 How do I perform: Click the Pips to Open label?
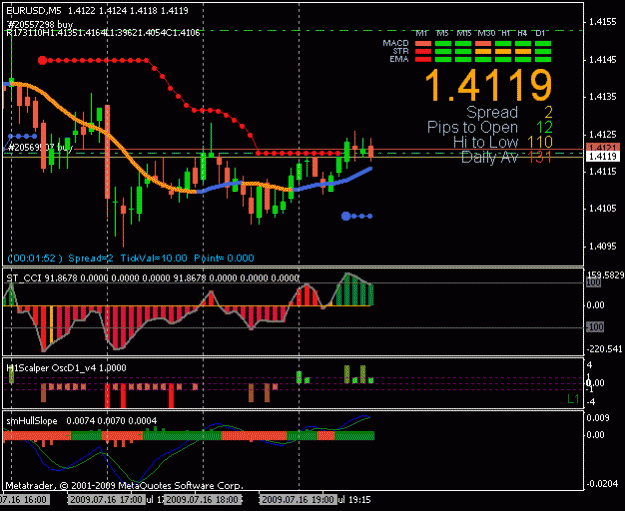tap(472, 128)
